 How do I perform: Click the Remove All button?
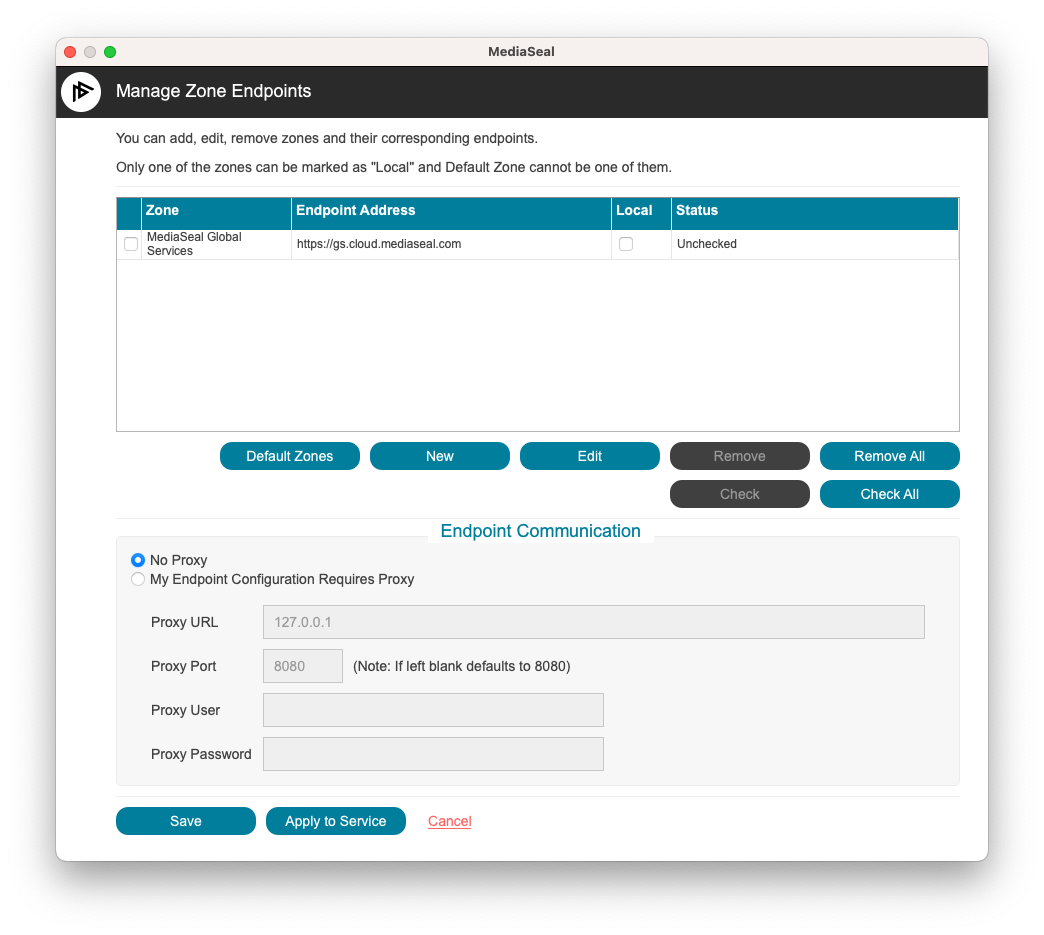pos(890,456)
